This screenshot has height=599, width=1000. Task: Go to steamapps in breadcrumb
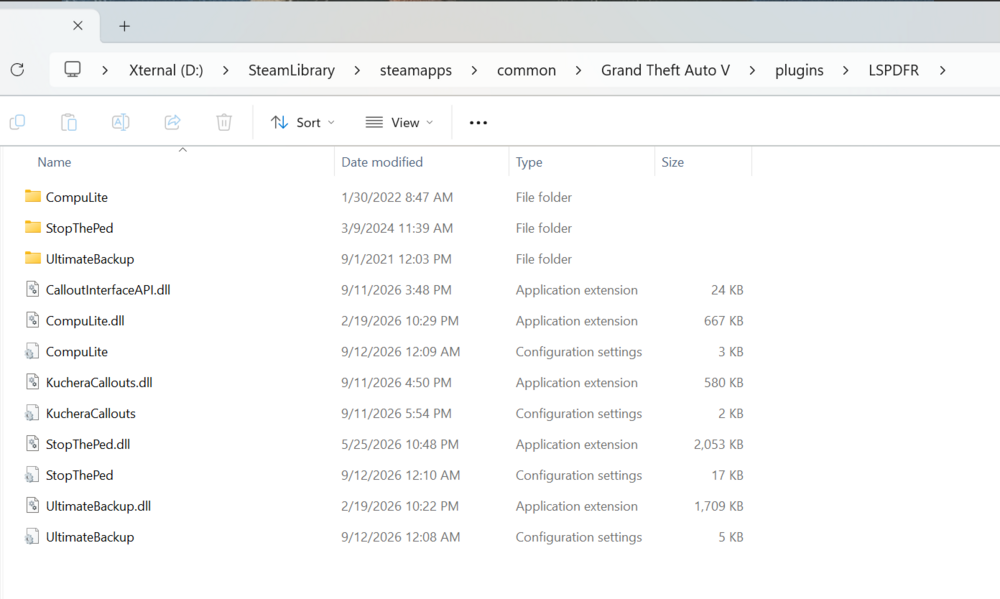[416, 70]
